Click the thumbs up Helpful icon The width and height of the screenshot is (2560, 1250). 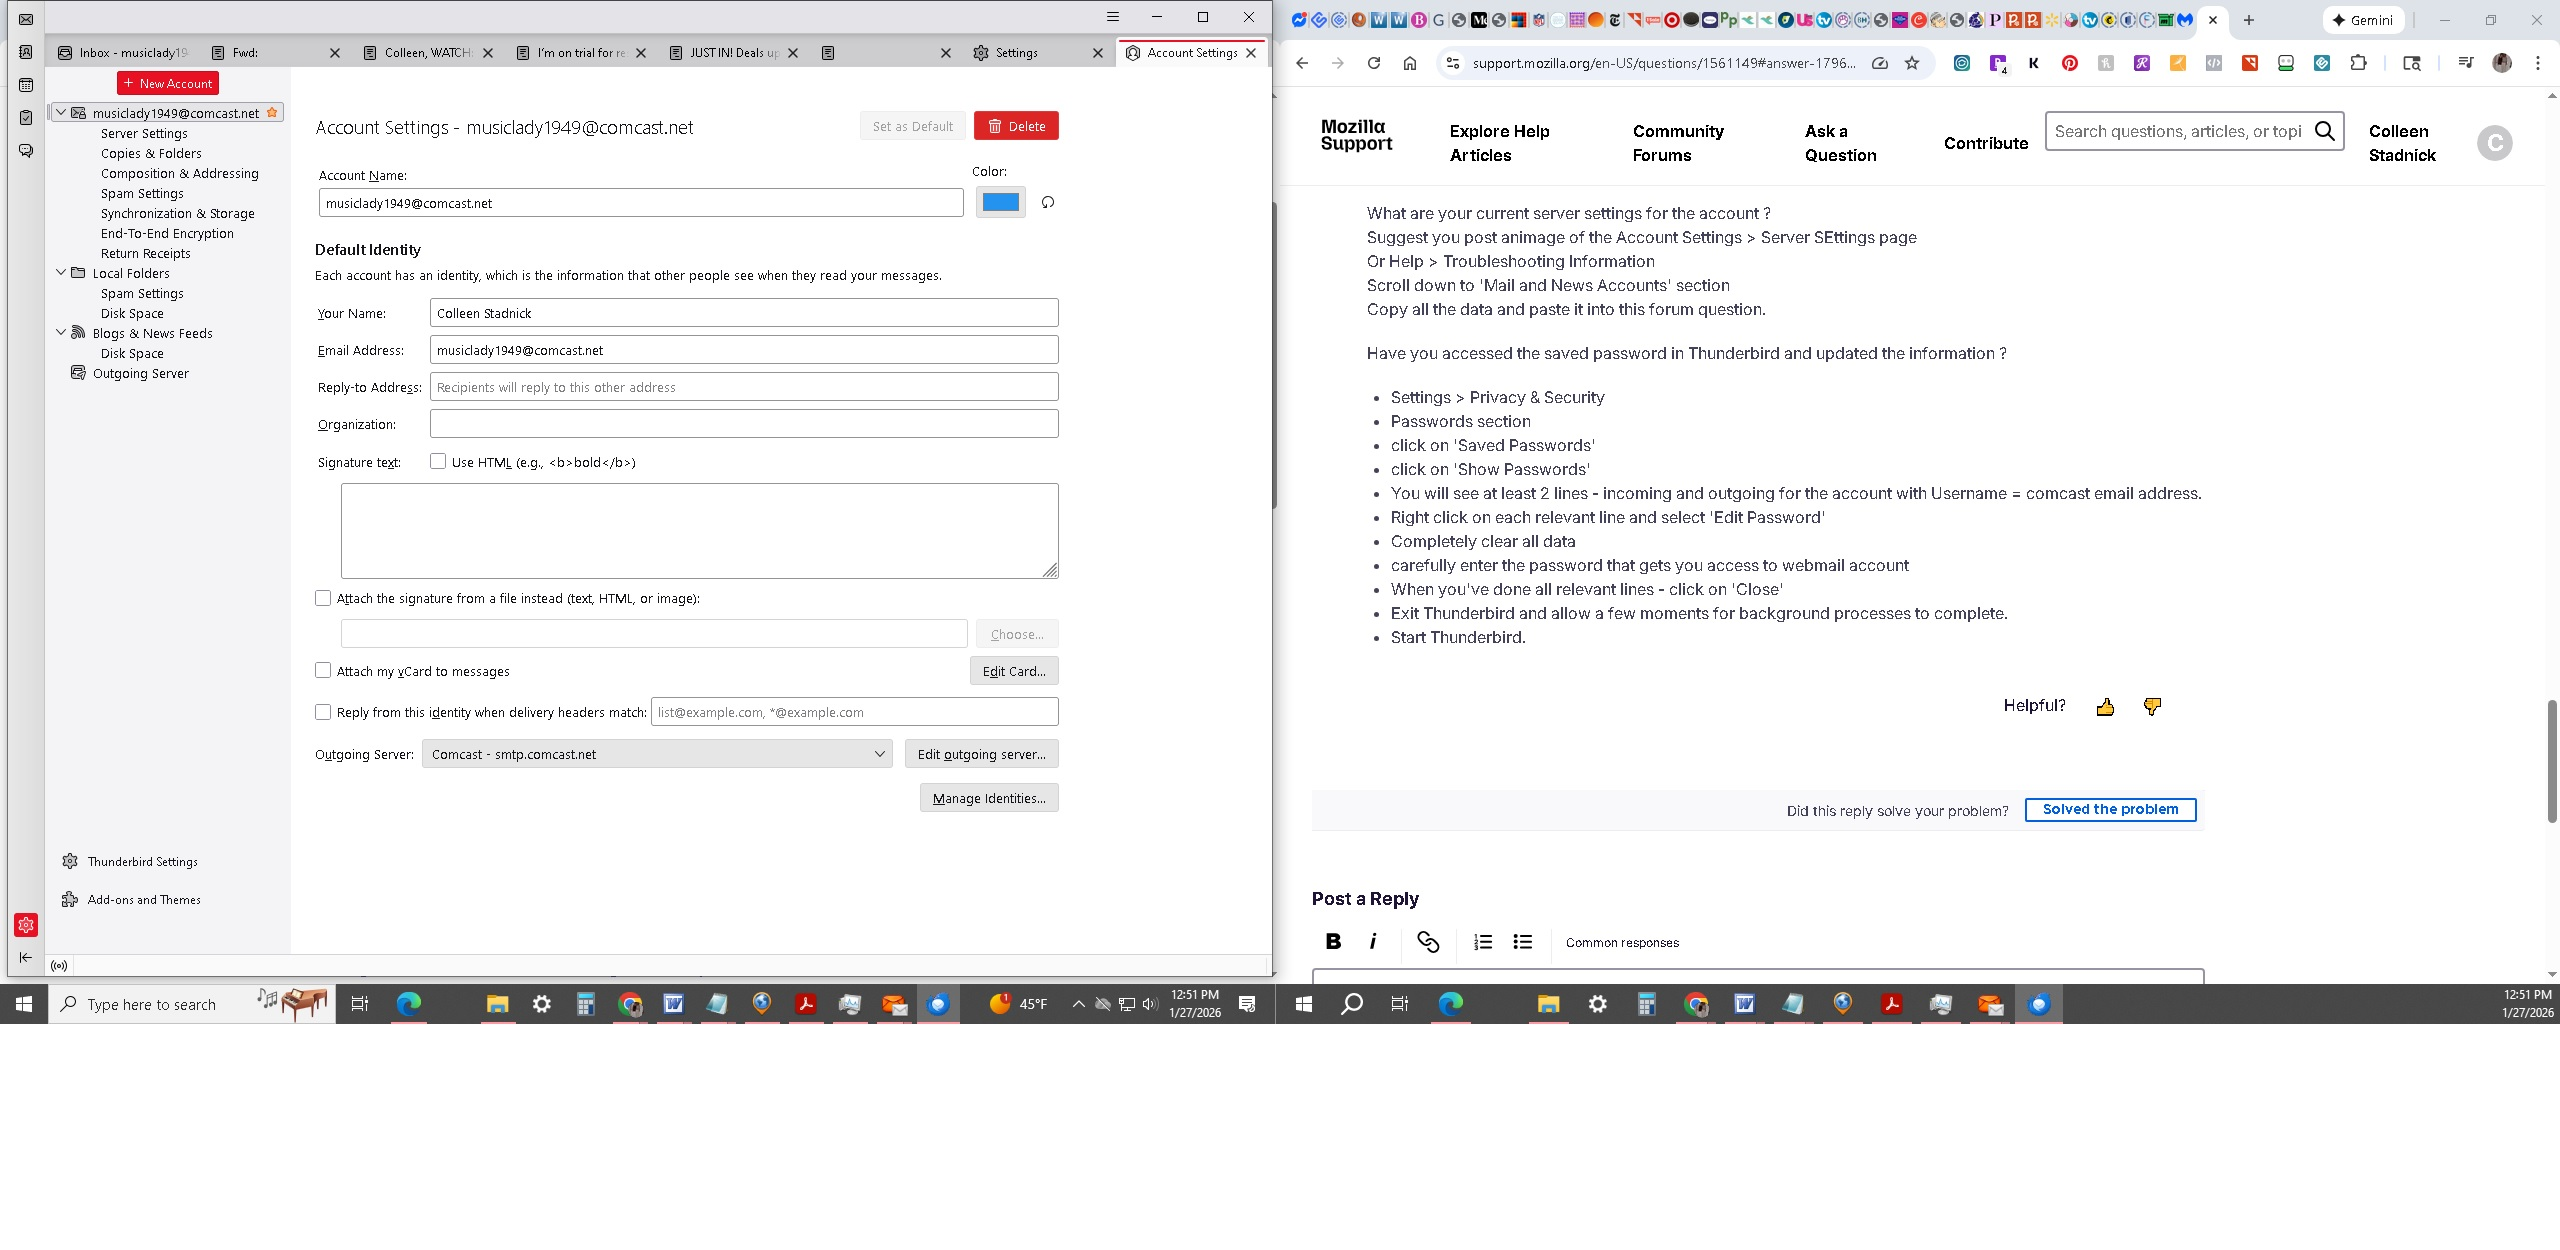point(2105,707)
